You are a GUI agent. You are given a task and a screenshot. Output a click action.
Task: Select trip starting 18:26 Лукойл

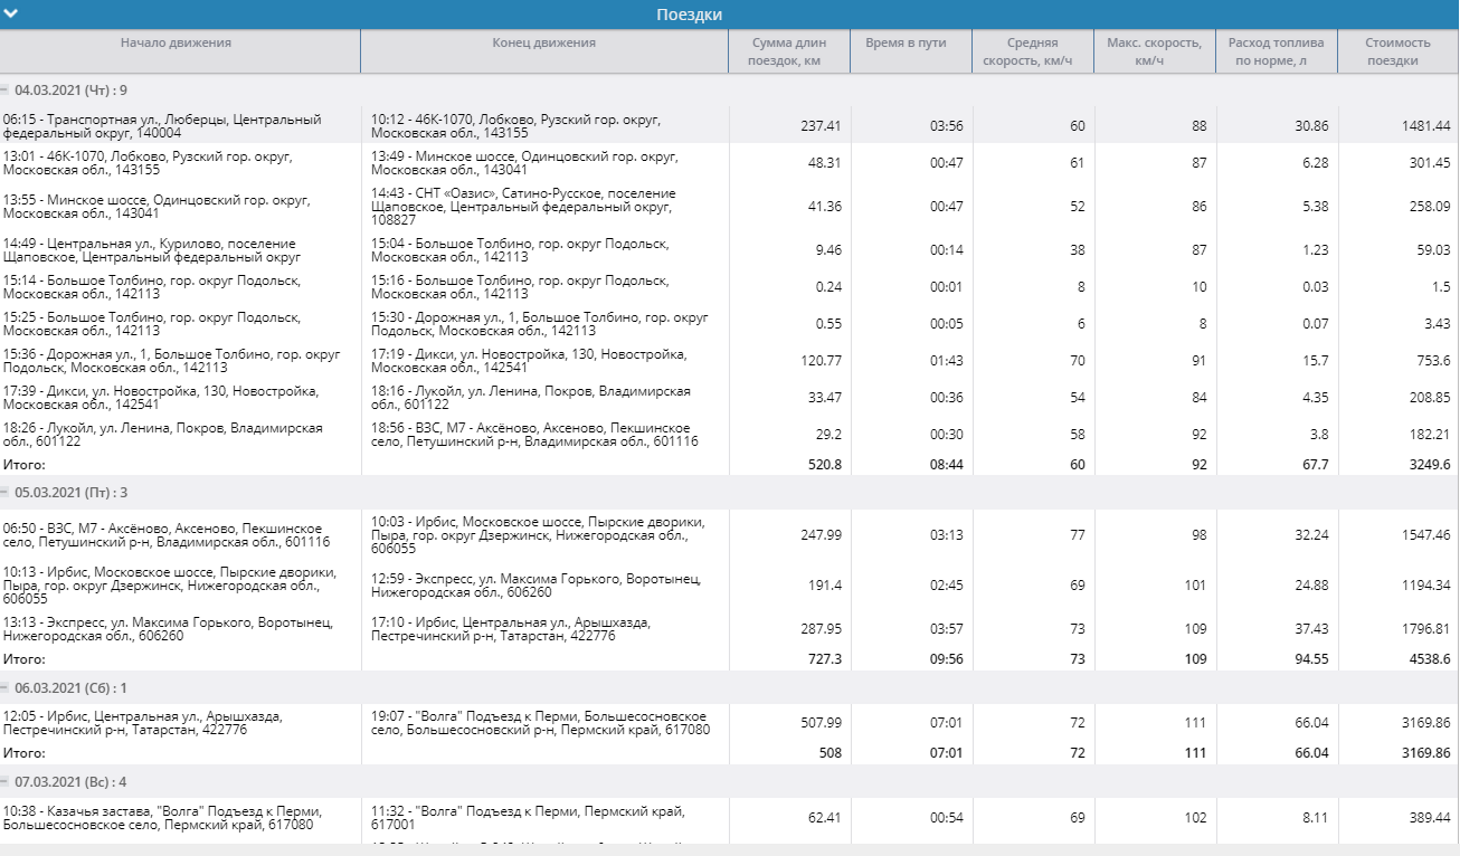click(x=163, y=435)
